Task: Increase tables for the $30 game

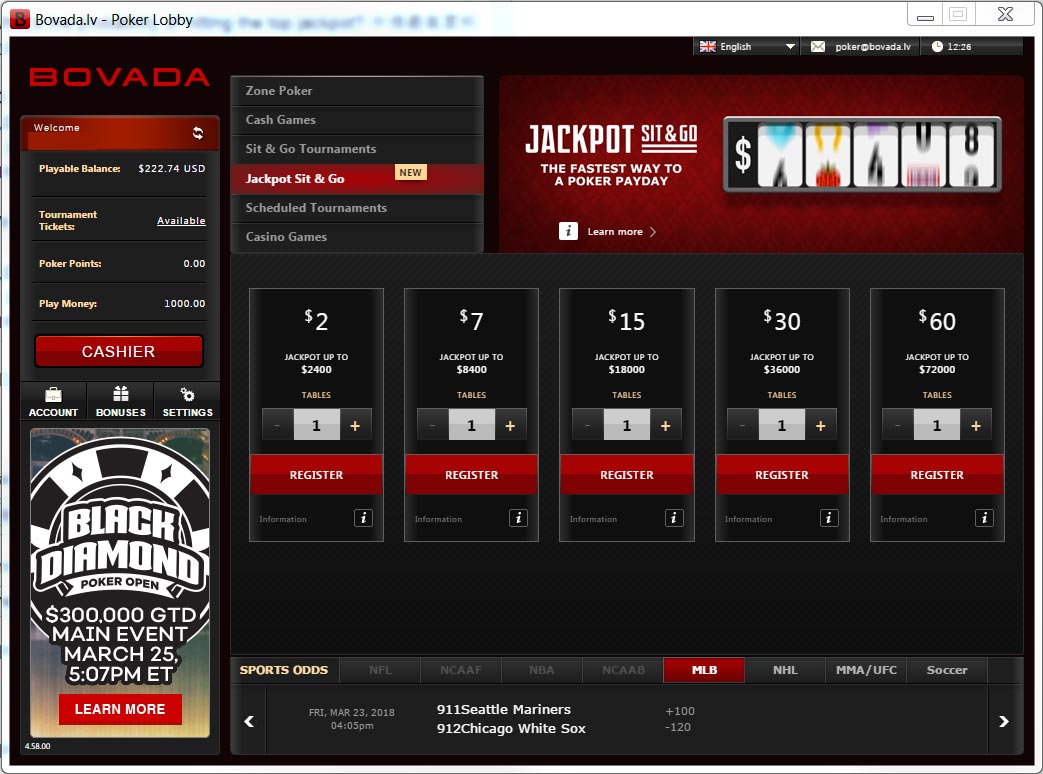Action: [x=821, y=426]
